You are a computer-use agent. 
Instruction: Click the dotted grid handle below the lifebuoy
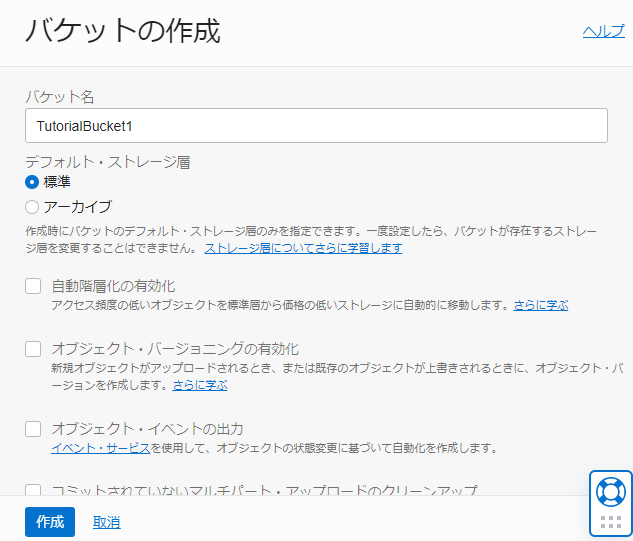pyautogui.click(x=610, y=521)
